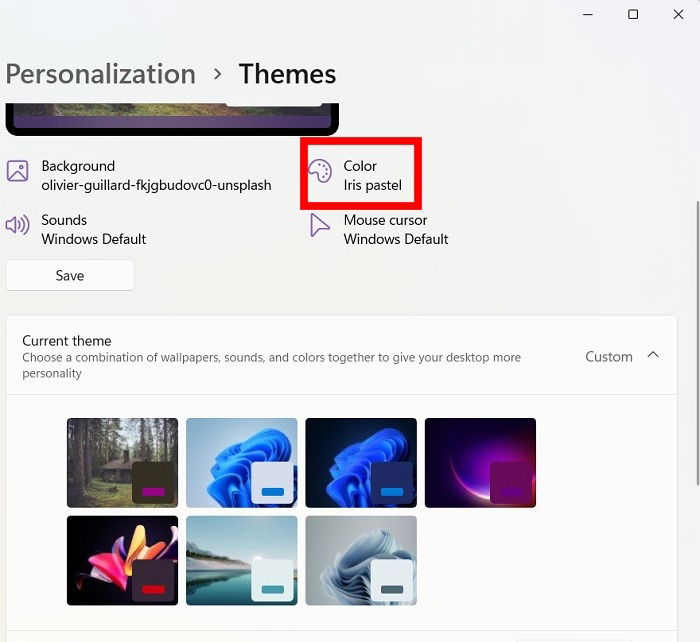Open Iris pastel color setting
The width and height of the screenshot is (700, 642).
coord(372,185)
